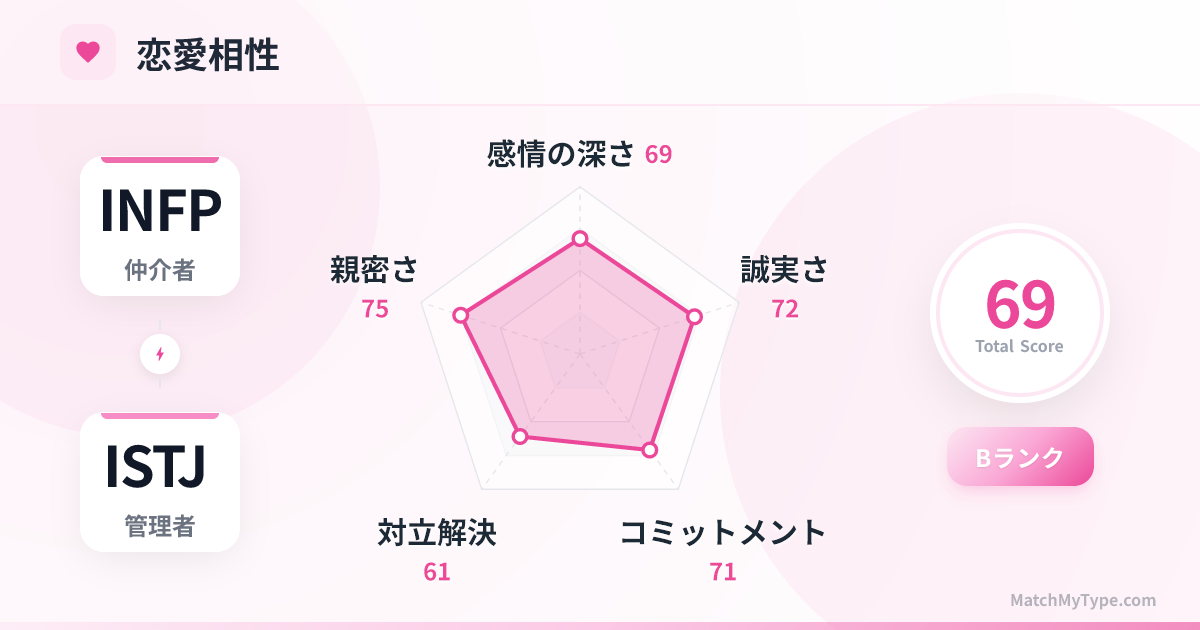Click the 恋愛相性 heading text
1200x630 pixels.
pos(208,55)
